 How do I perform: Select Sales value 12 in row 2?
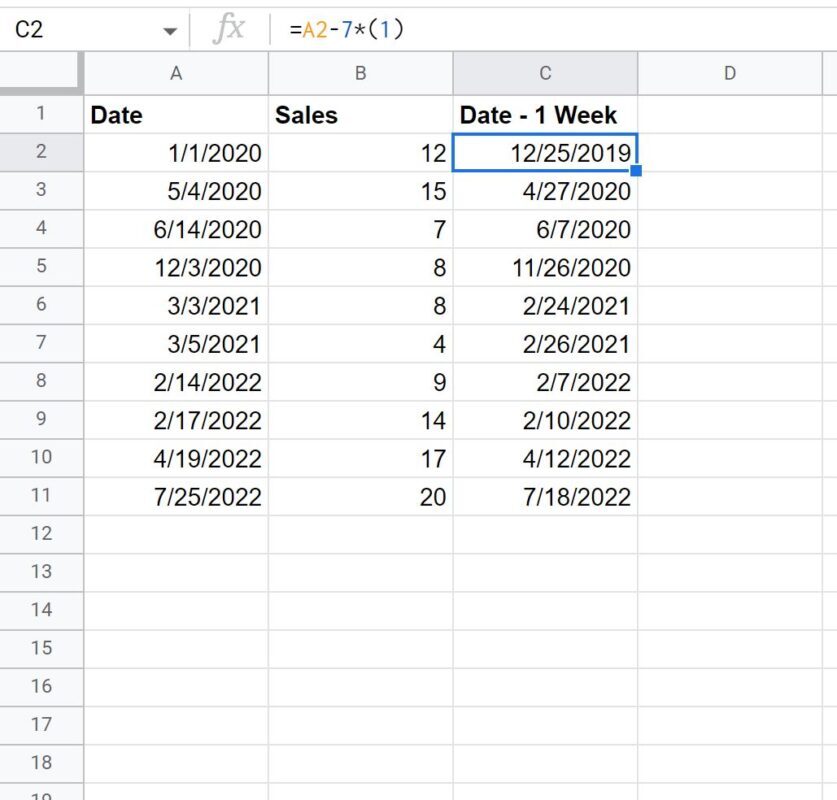click(x=361, y=153)
